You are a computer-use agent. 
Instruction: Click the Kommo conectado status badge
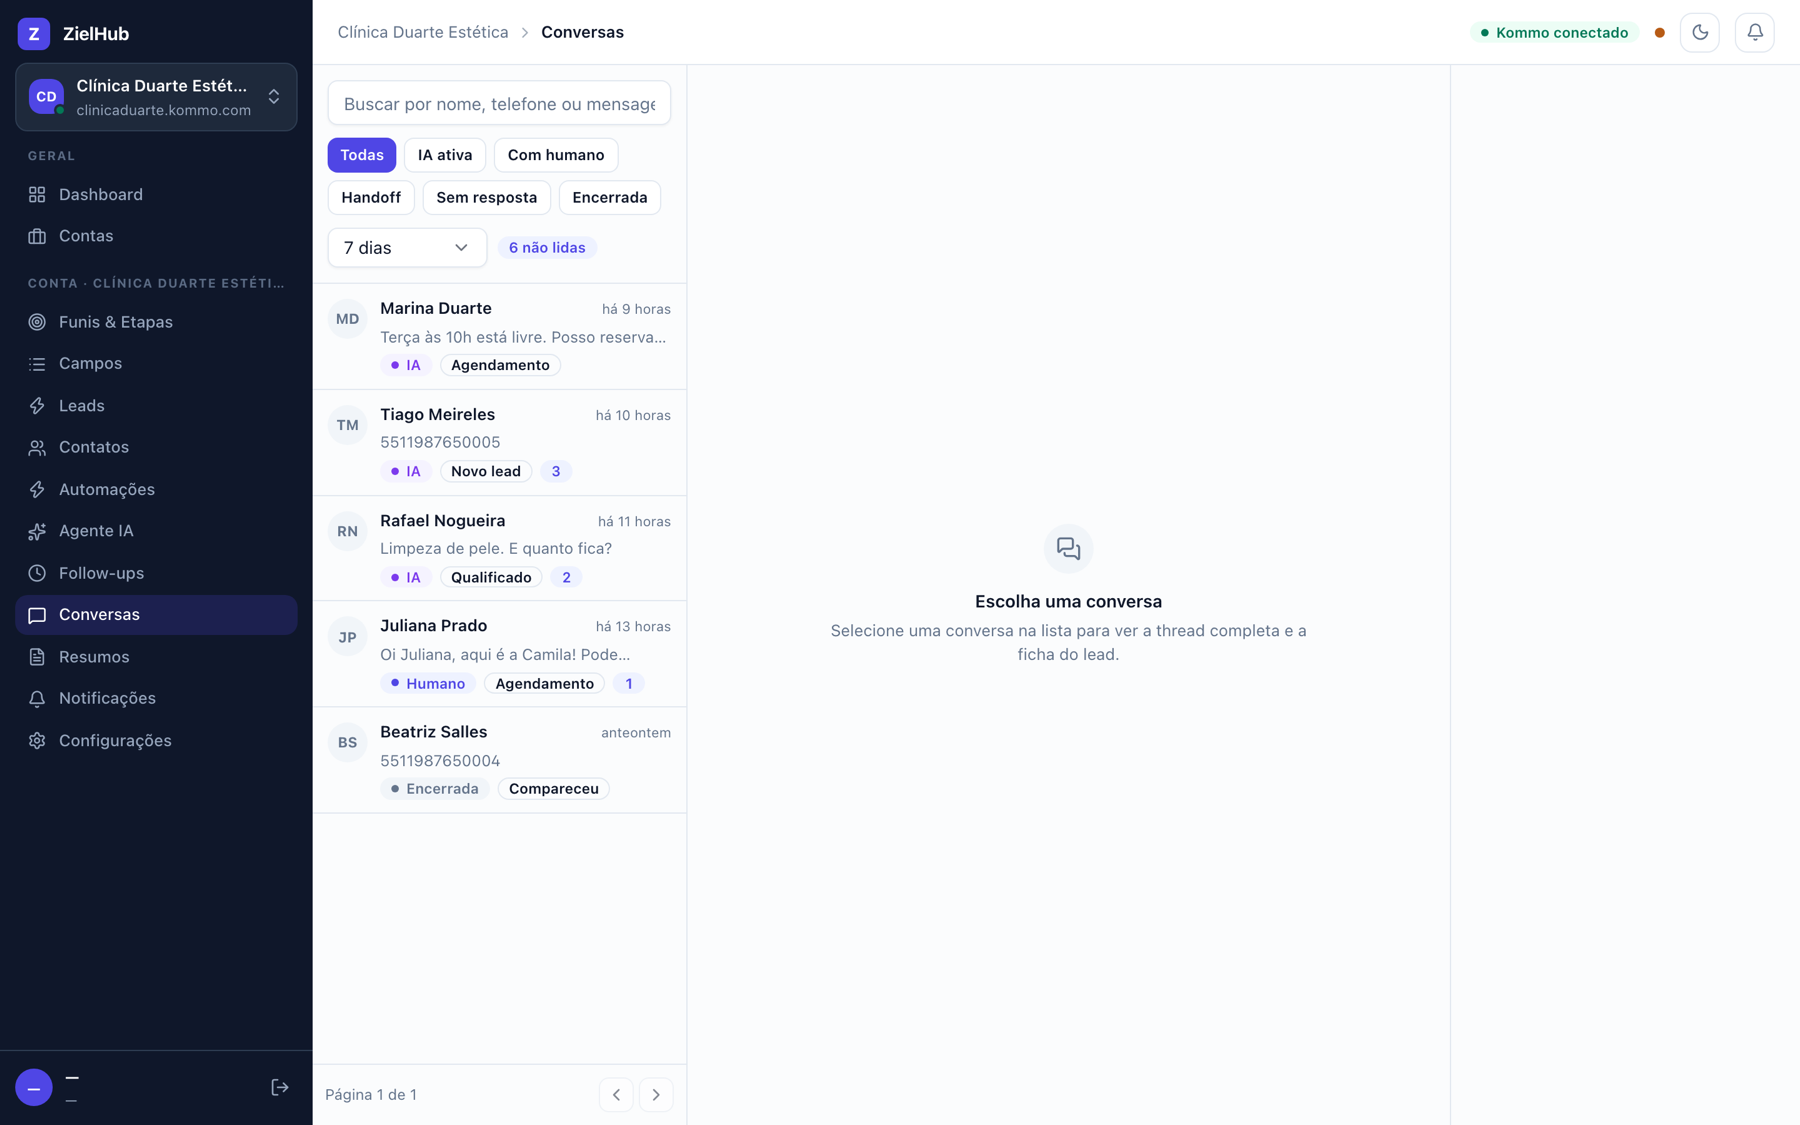click(1554, 32)
